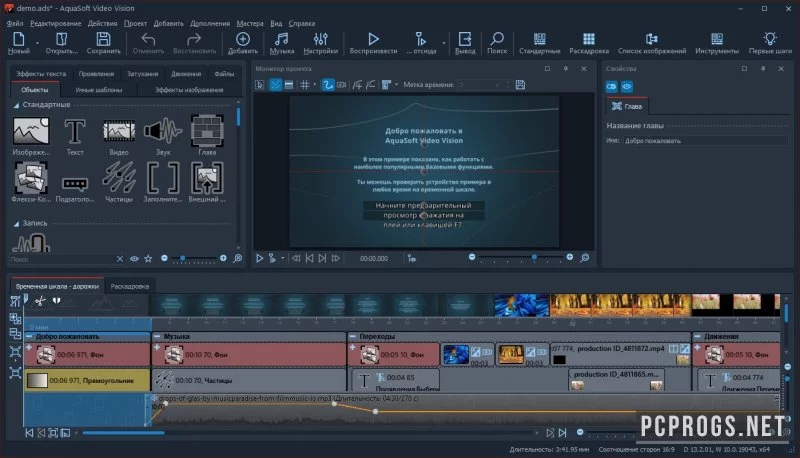
Task: Click the save icon in project monitor toolbar
Action: [520, 85]
